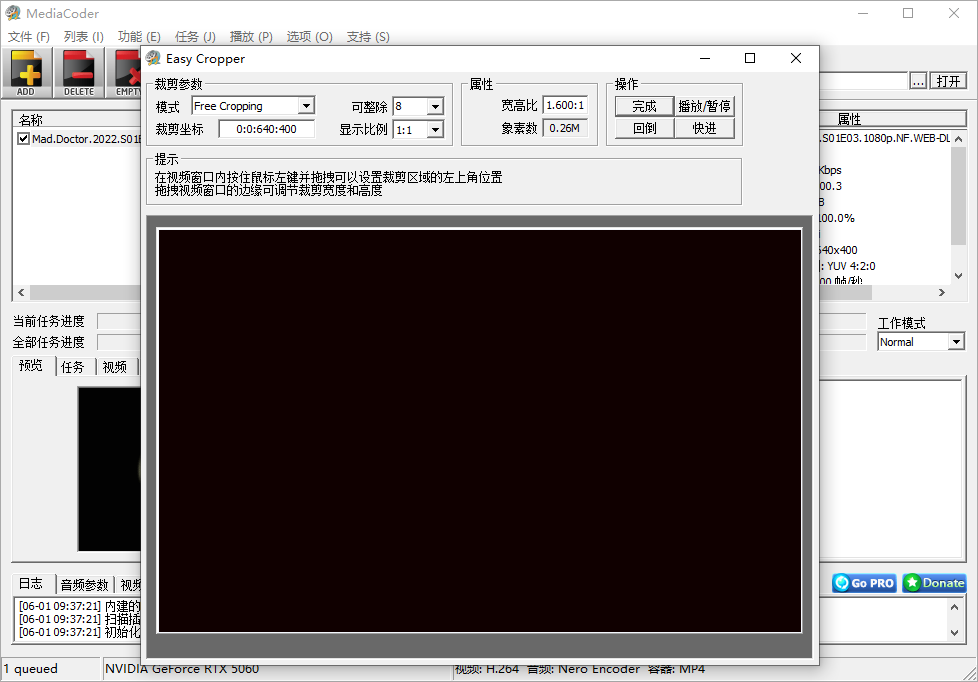Click the DELETE toolbar icon in MediaCoder
This screenshot has width=978, height=682.
79,73
